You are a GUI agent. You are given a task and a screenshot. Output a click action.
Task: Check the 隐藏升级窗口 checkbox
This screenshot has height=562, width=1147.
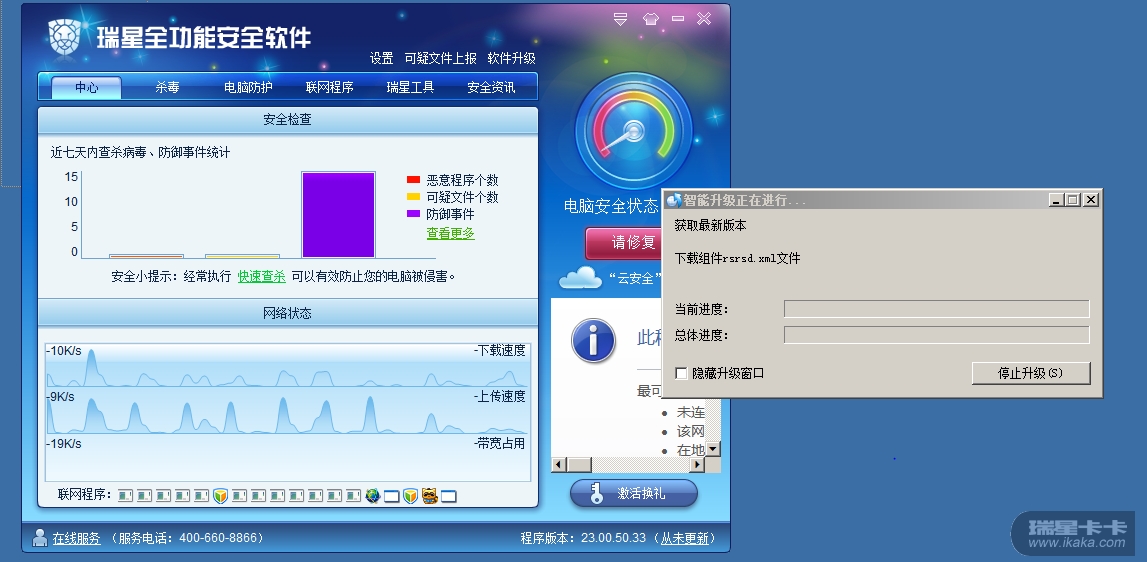(x=681, y=373)
